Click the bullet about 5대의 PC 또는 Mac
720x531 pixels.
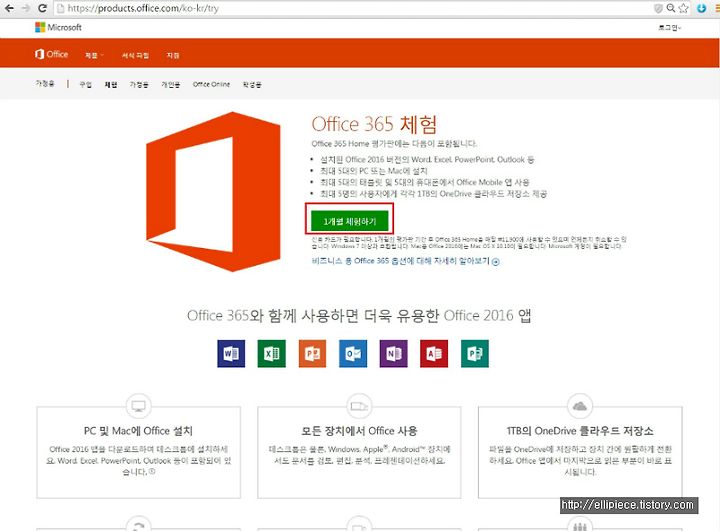[374, 171]
